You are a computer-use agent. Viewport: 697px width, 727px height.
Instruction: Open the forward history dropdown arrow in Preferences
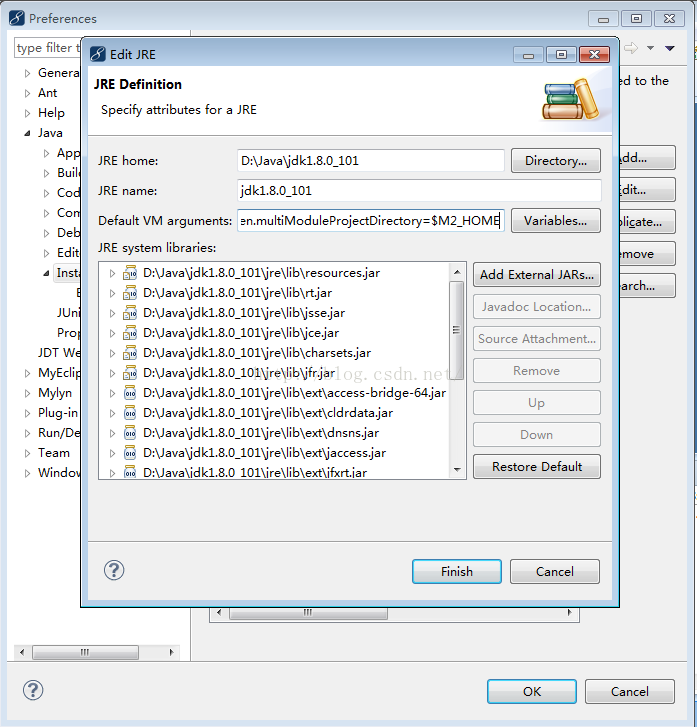(651, 48)
